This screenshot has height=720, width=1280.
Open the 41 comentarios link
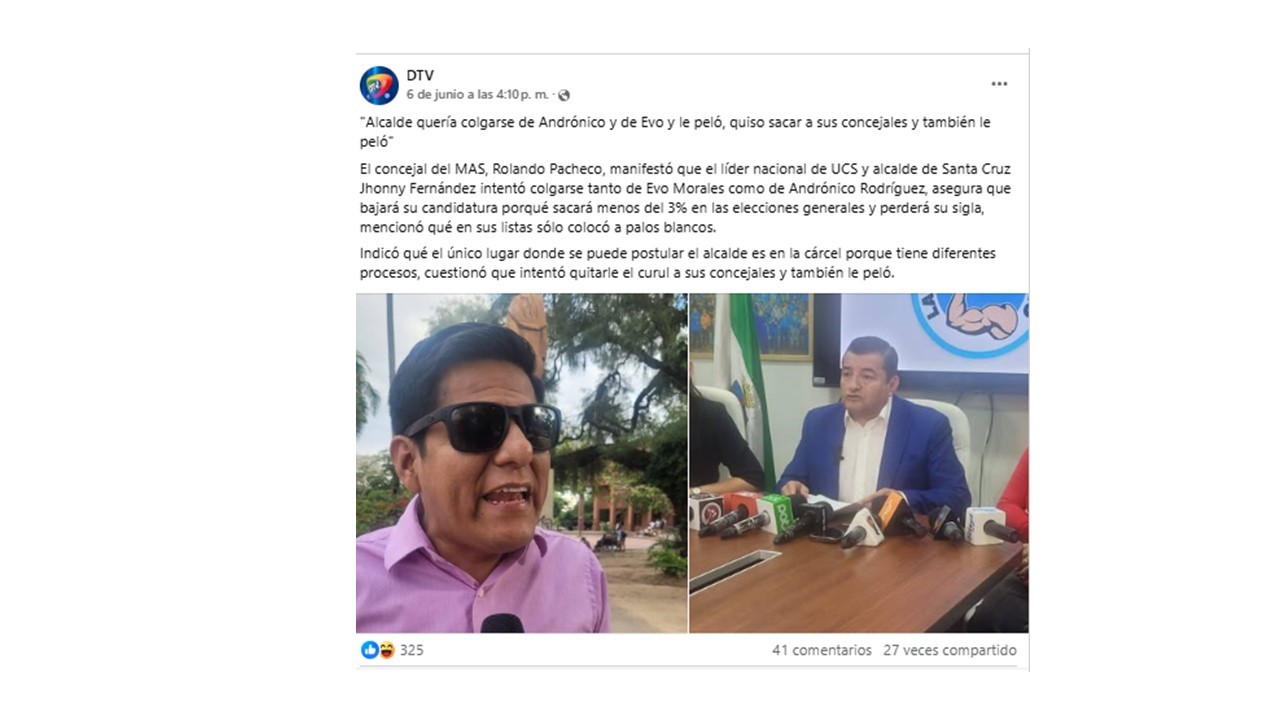coord(822,650)
